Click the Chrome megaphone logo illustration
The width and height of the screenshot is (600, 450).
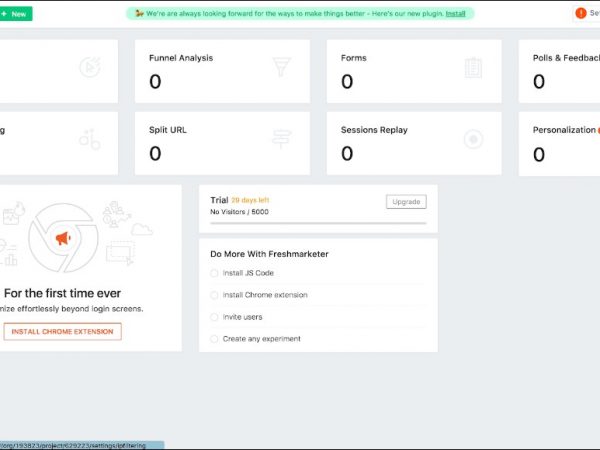coord(63,238)
